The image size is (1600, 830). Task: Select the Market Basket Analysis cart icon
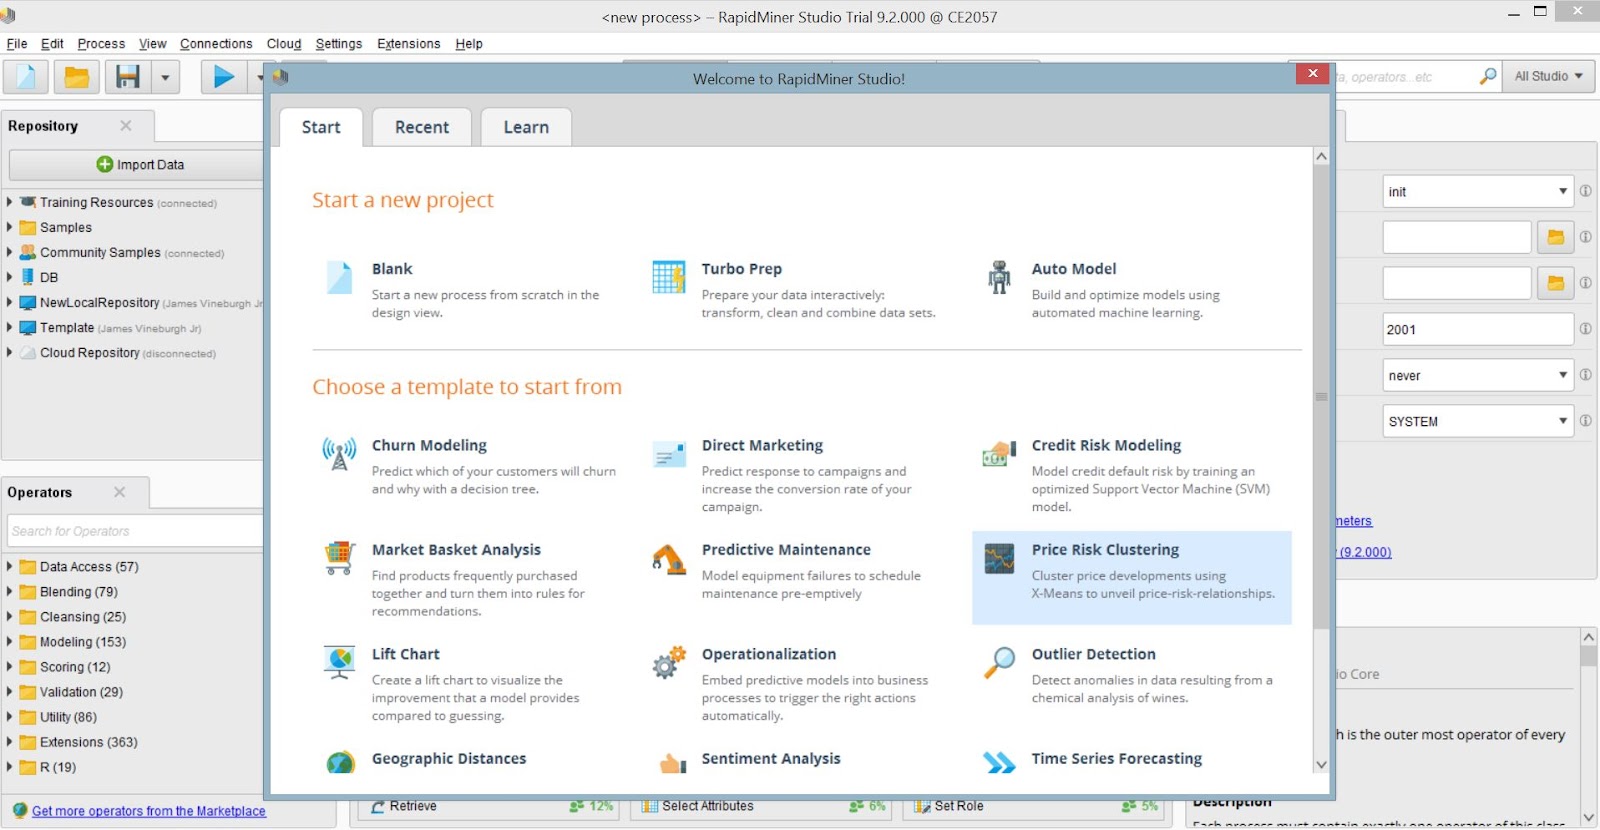[x=339, y=558]
